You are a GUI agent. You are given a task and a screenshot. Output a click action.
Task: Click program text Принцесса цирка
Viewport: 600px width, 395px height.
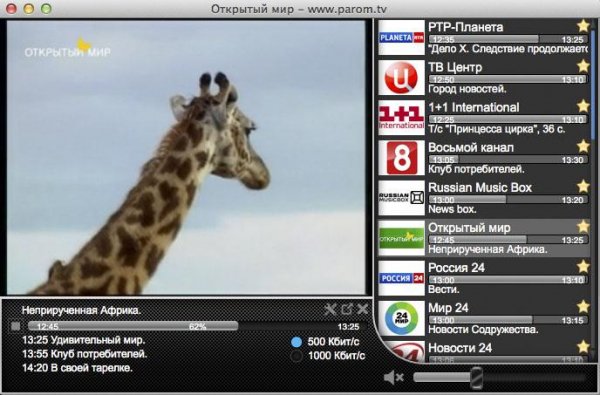pos(496,129)
